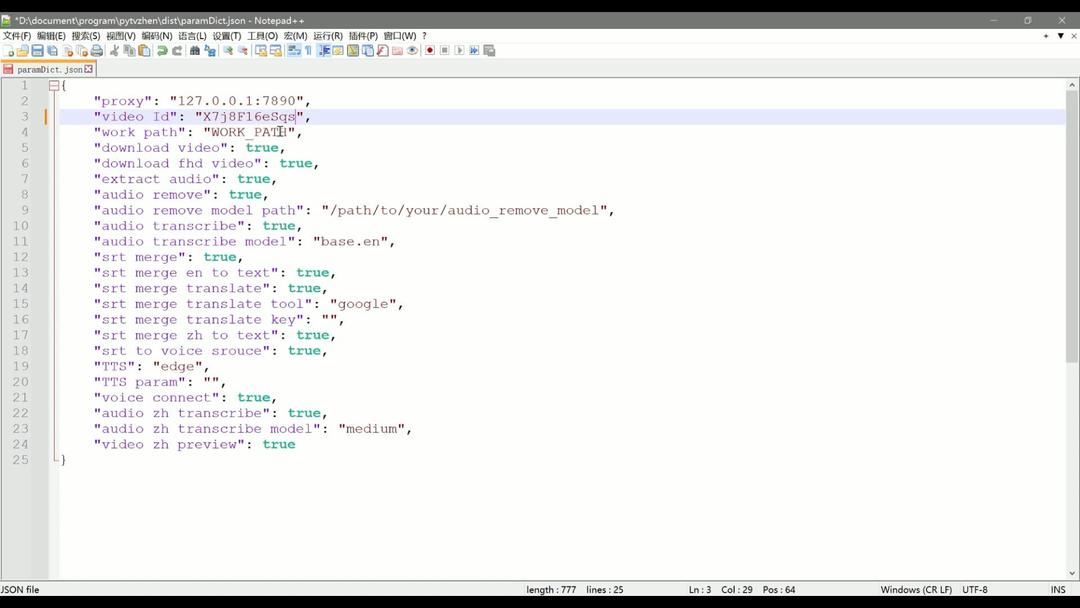The width and height of the screenshot is (1080, 608).
Task: Open the tab list dropdown triangle
Action: [1060, 36]
